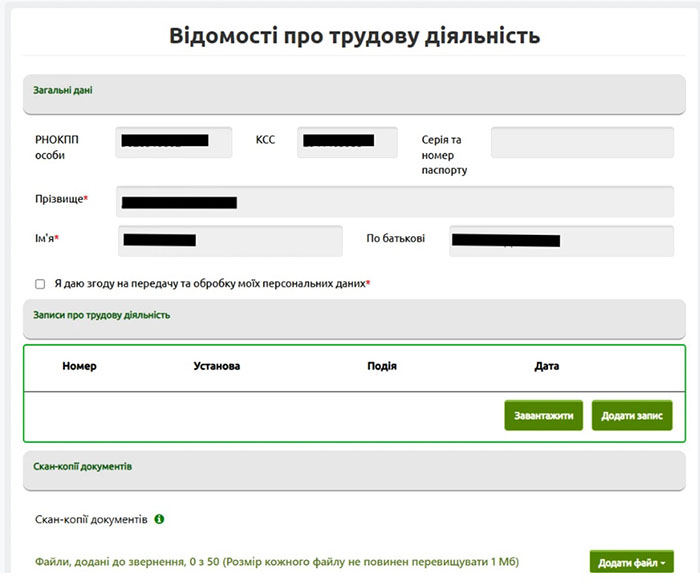Open the Додати файл dropdown button
The width and height of the screenshot is (700, 586).
(x=631, y=562)
